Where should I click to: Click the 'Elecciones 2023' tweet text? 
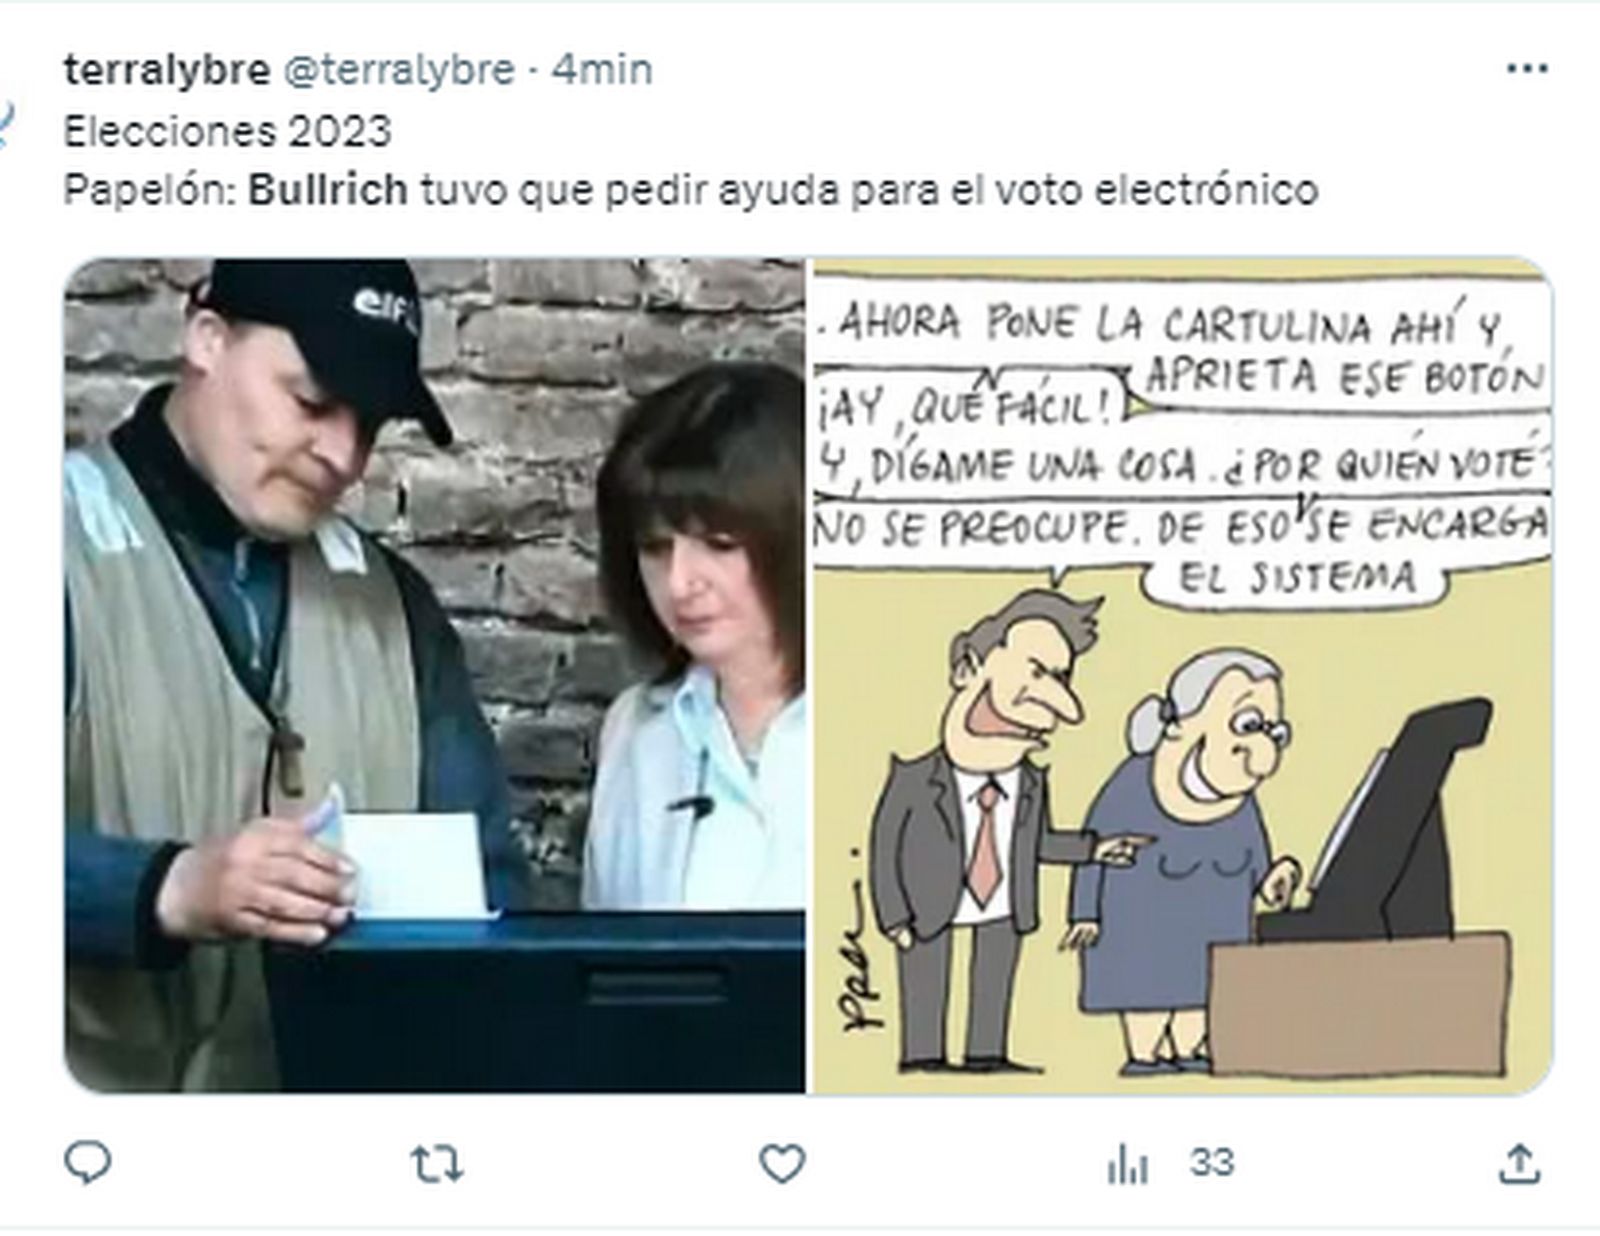pyautogui.click(x=227, y=131)
